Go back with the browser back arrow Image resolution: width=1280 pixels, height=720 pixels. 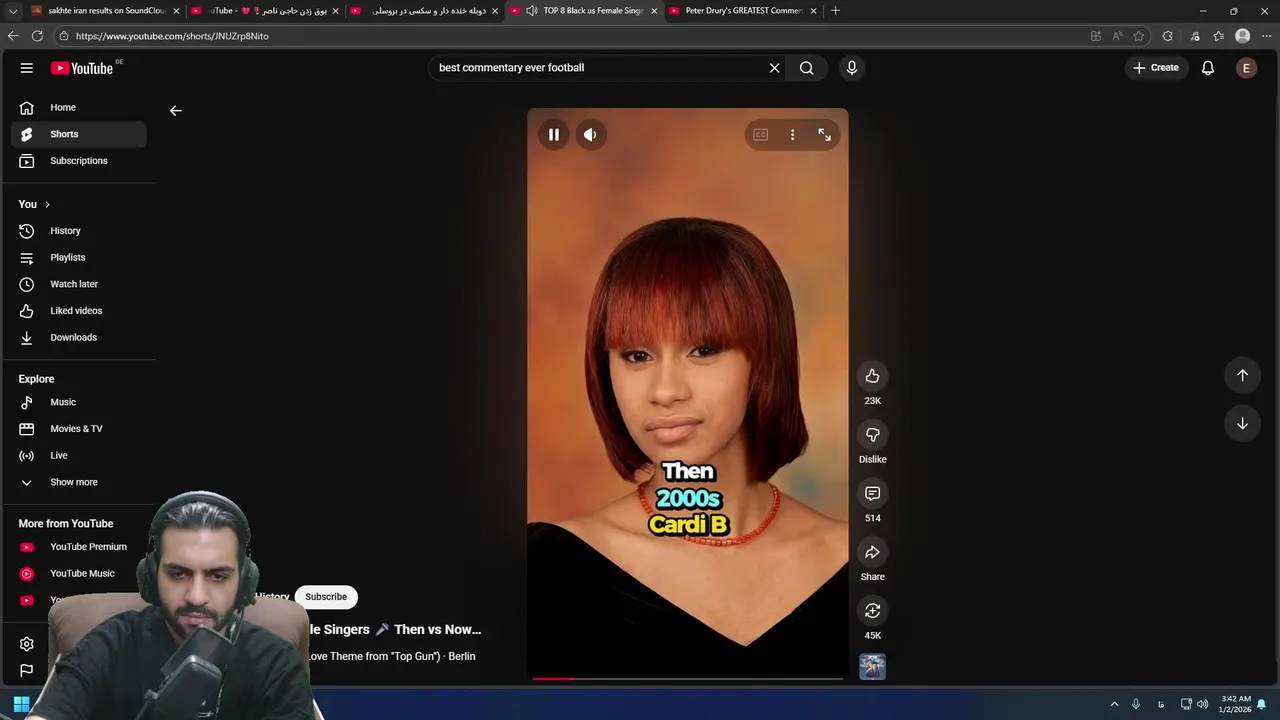[x=13, y=36]
